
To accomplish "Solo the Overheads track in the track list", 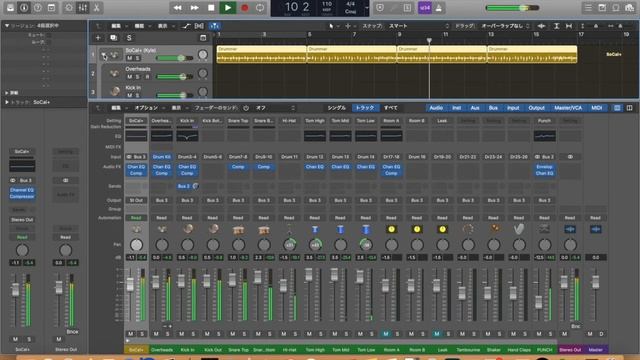I will tap(138, 77).
